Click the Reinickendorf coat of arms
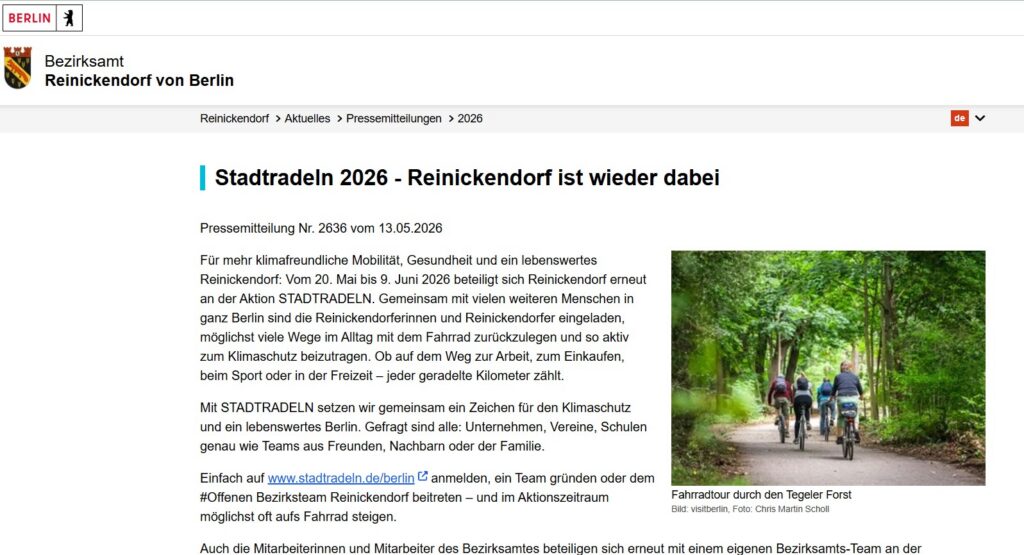This screenshot has width=1024, height=555. [x=18, y=67]
